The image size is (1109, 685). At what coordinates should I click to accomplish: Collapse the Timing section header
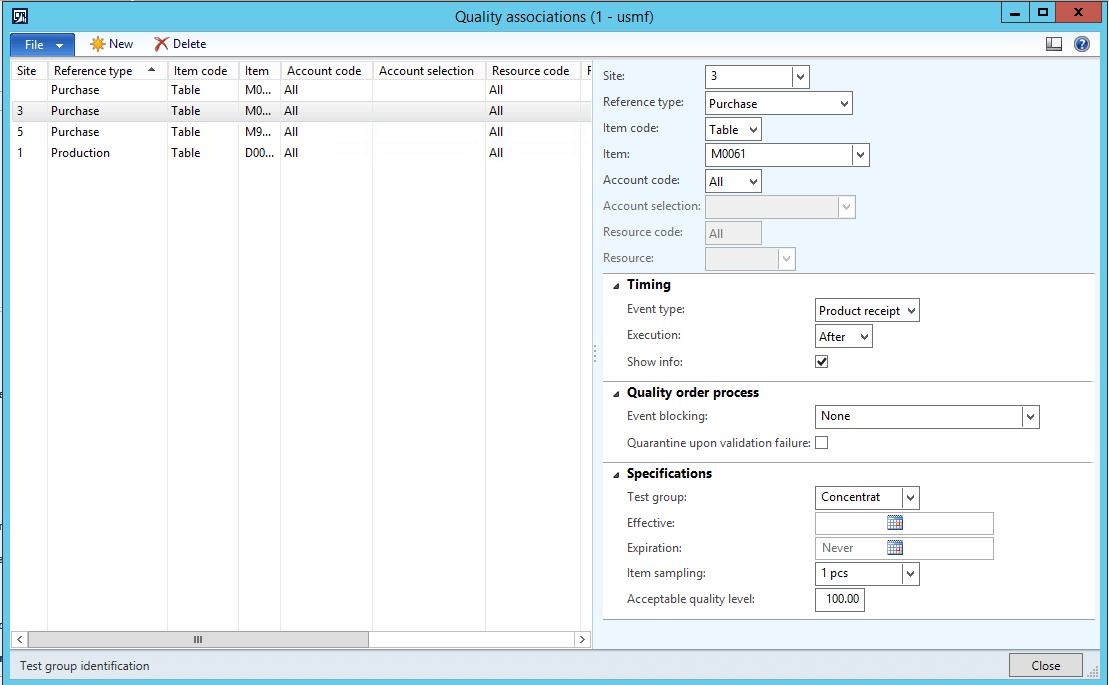pos(617,285)
